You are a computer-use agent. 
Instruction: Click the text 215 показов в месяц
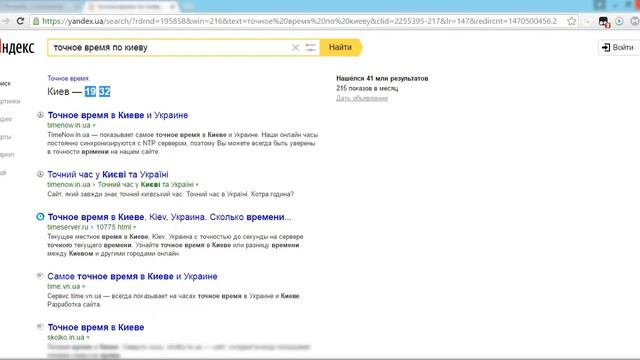(x=367, y=88)
